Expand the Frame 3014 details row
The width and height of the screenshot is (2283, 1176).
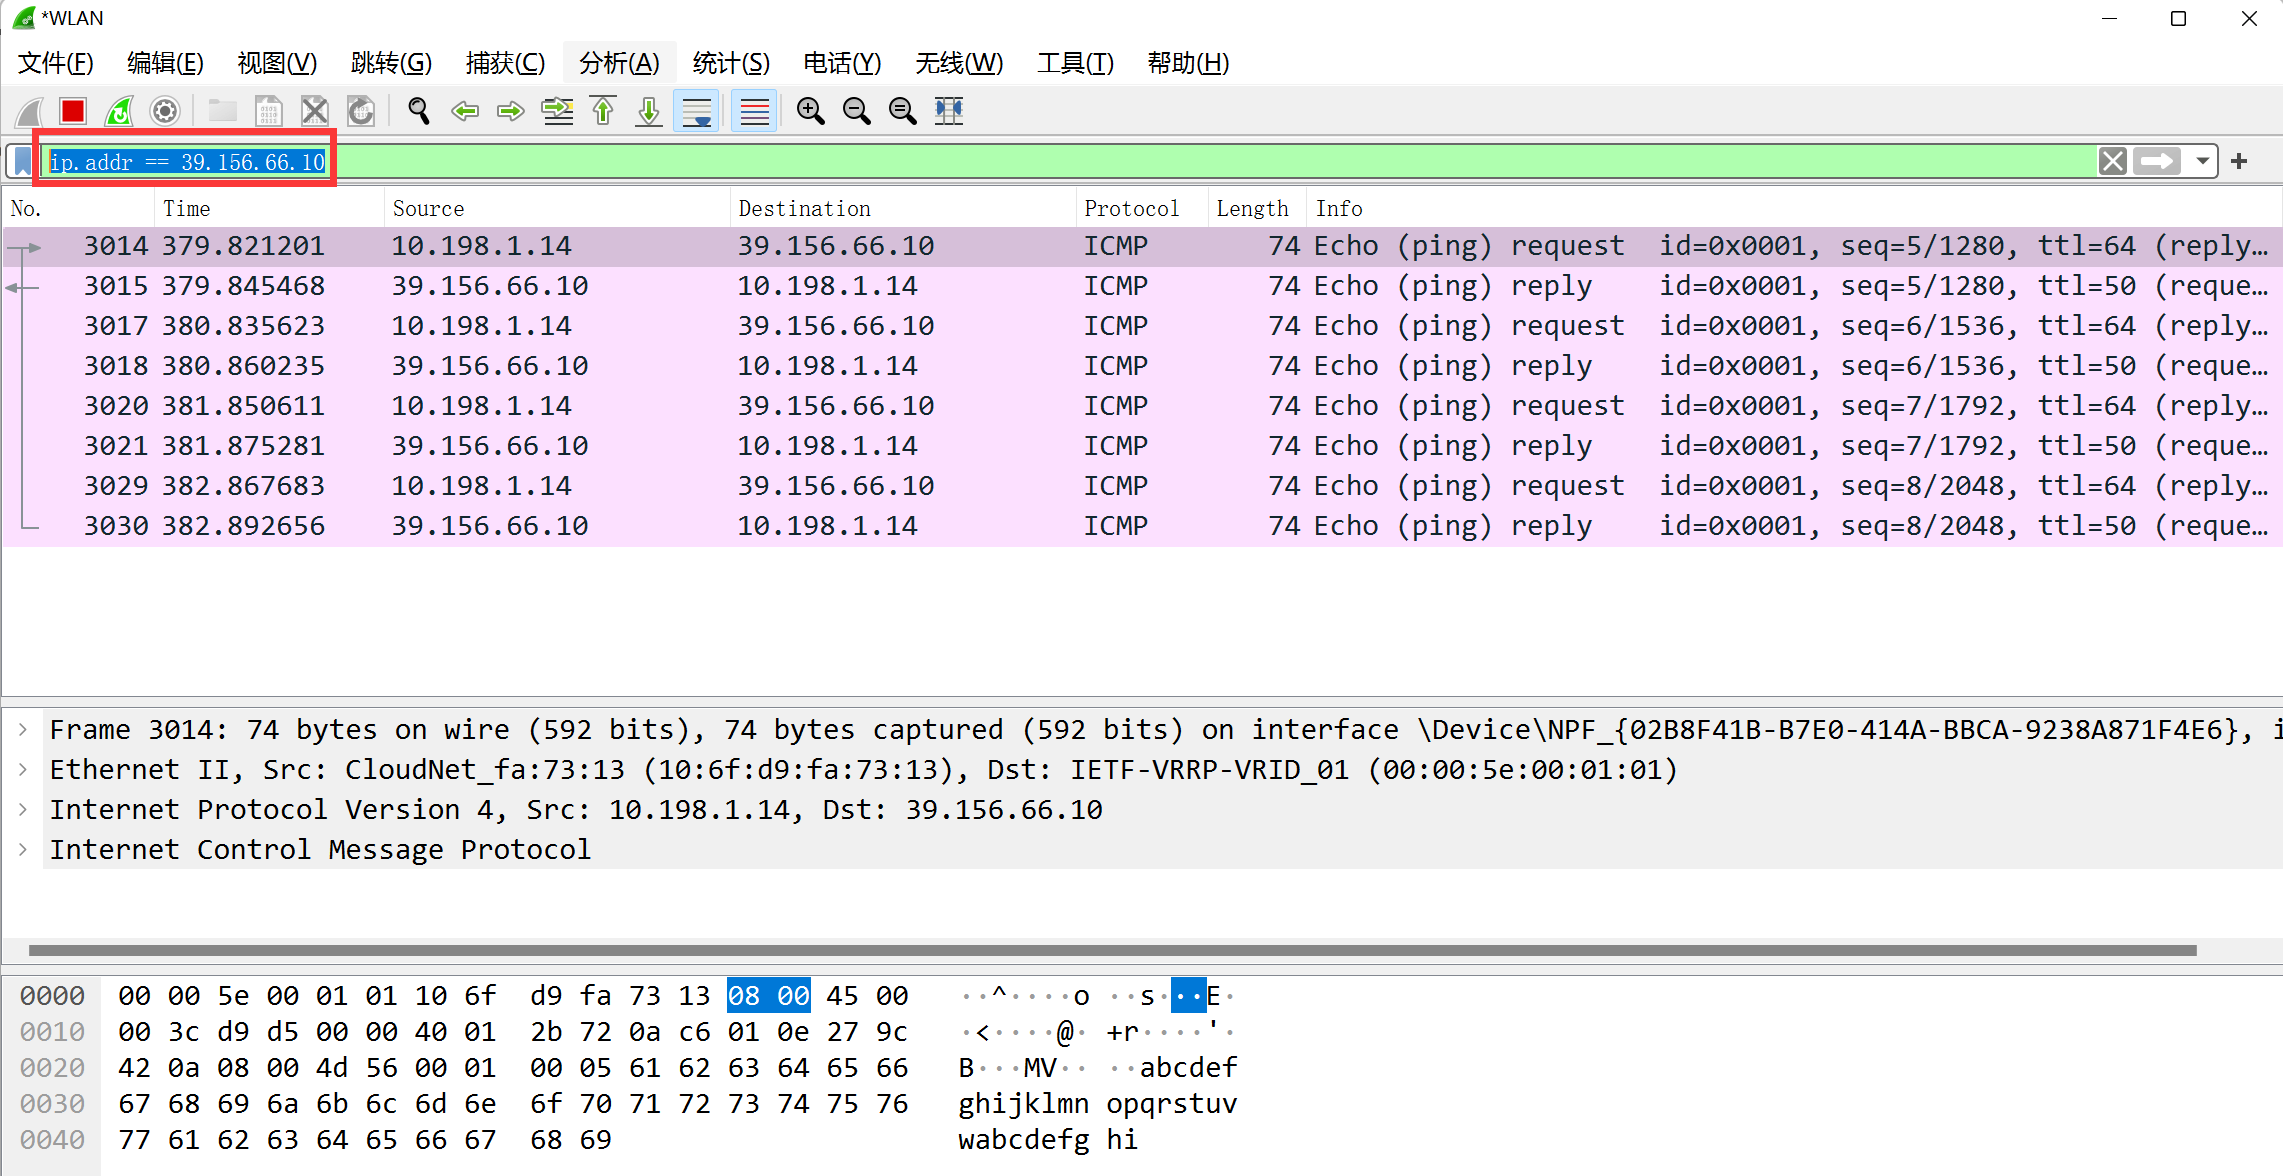tap(23, 730)
